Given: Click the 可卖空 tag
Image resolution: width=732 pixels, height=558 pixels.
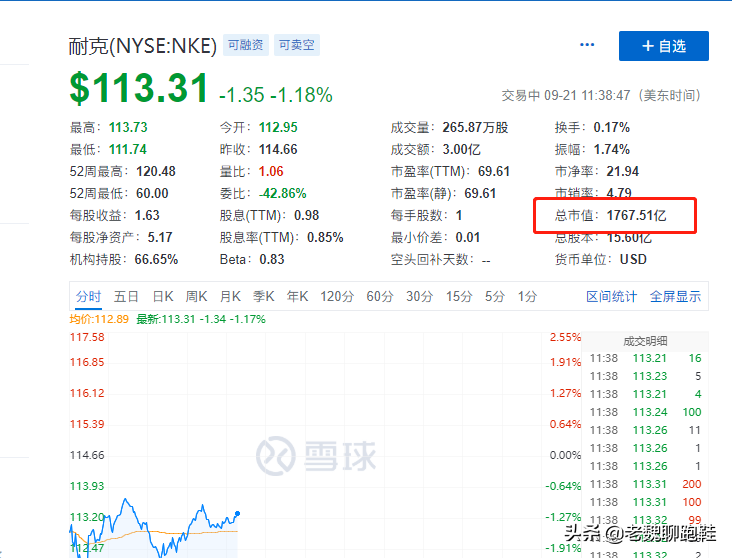Looking at the screenshot, I should [x=297, y=45].
